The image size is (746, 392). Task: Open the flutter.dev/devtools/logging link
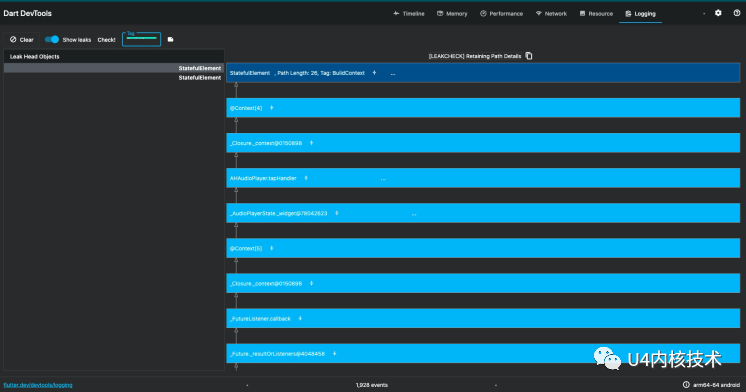click(x=38, y=385)
